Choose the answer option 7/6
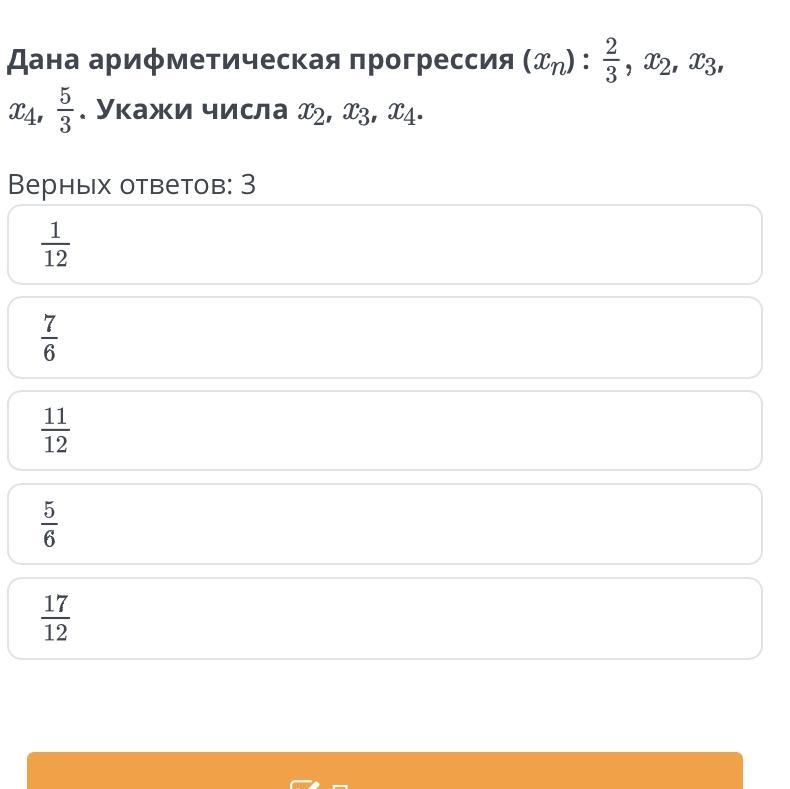Viewport: 790px width, 789px height. (385, 338)
